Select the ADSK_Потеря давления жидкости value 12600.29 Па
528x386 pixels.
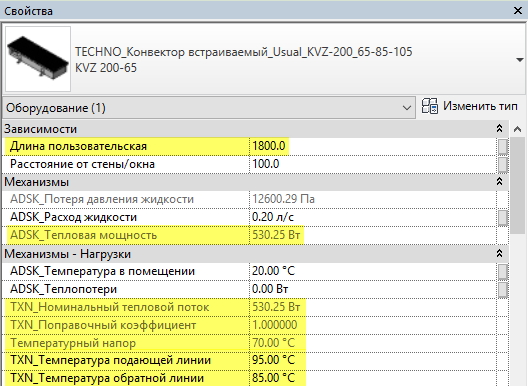point(283,199)
